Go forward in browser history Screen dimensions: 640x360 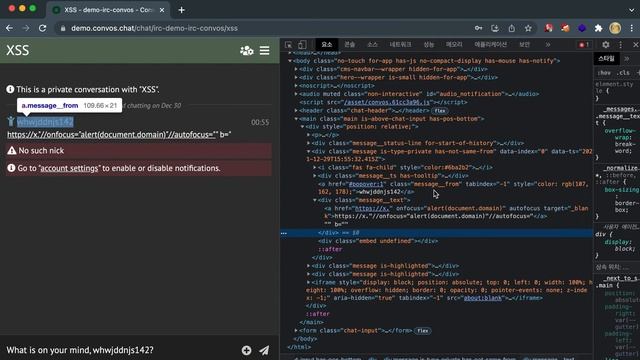[26, 28]
